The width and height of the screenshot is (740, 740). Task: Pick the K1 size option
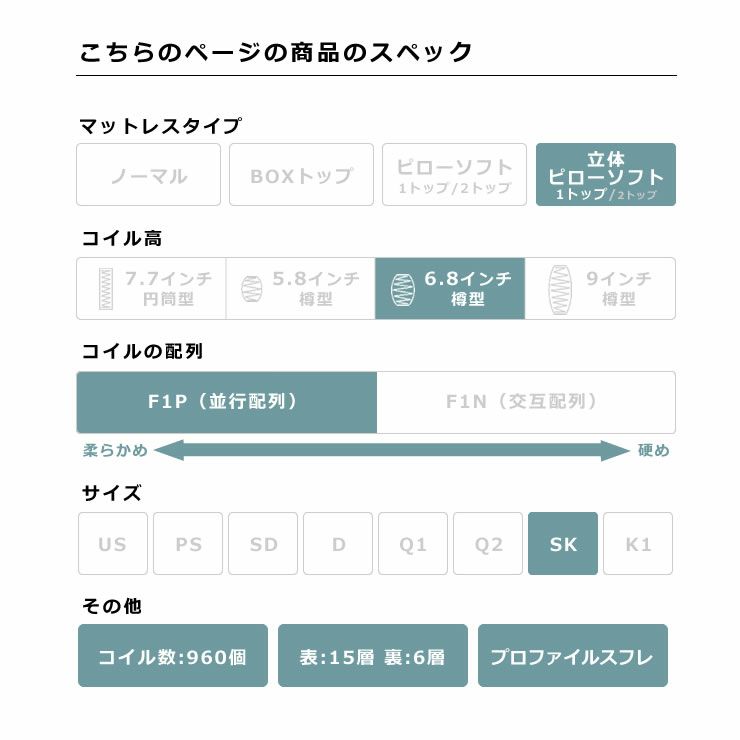pyautogui.click(x=638, y=544)
